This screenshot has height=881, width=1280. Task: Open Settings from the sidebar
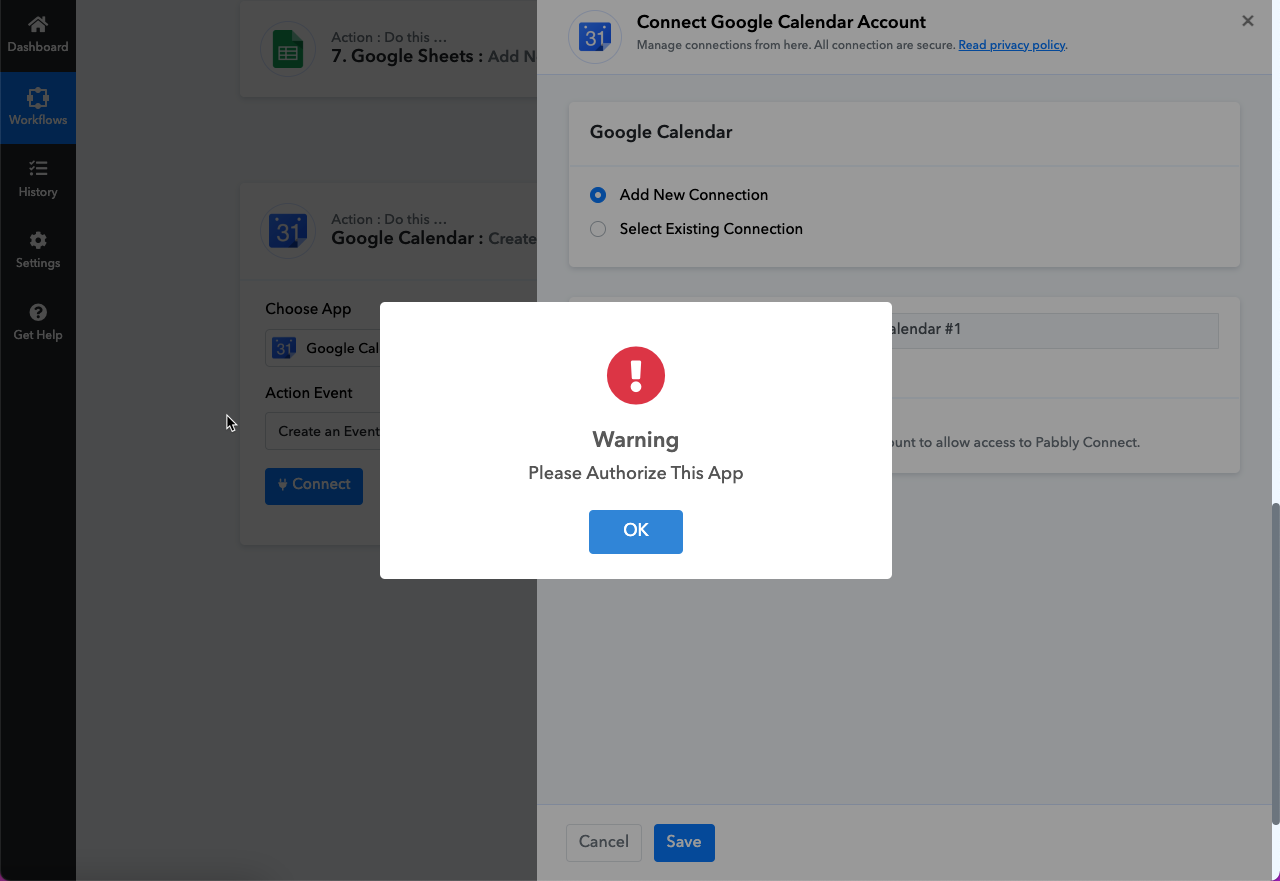[x=38, y=250]
